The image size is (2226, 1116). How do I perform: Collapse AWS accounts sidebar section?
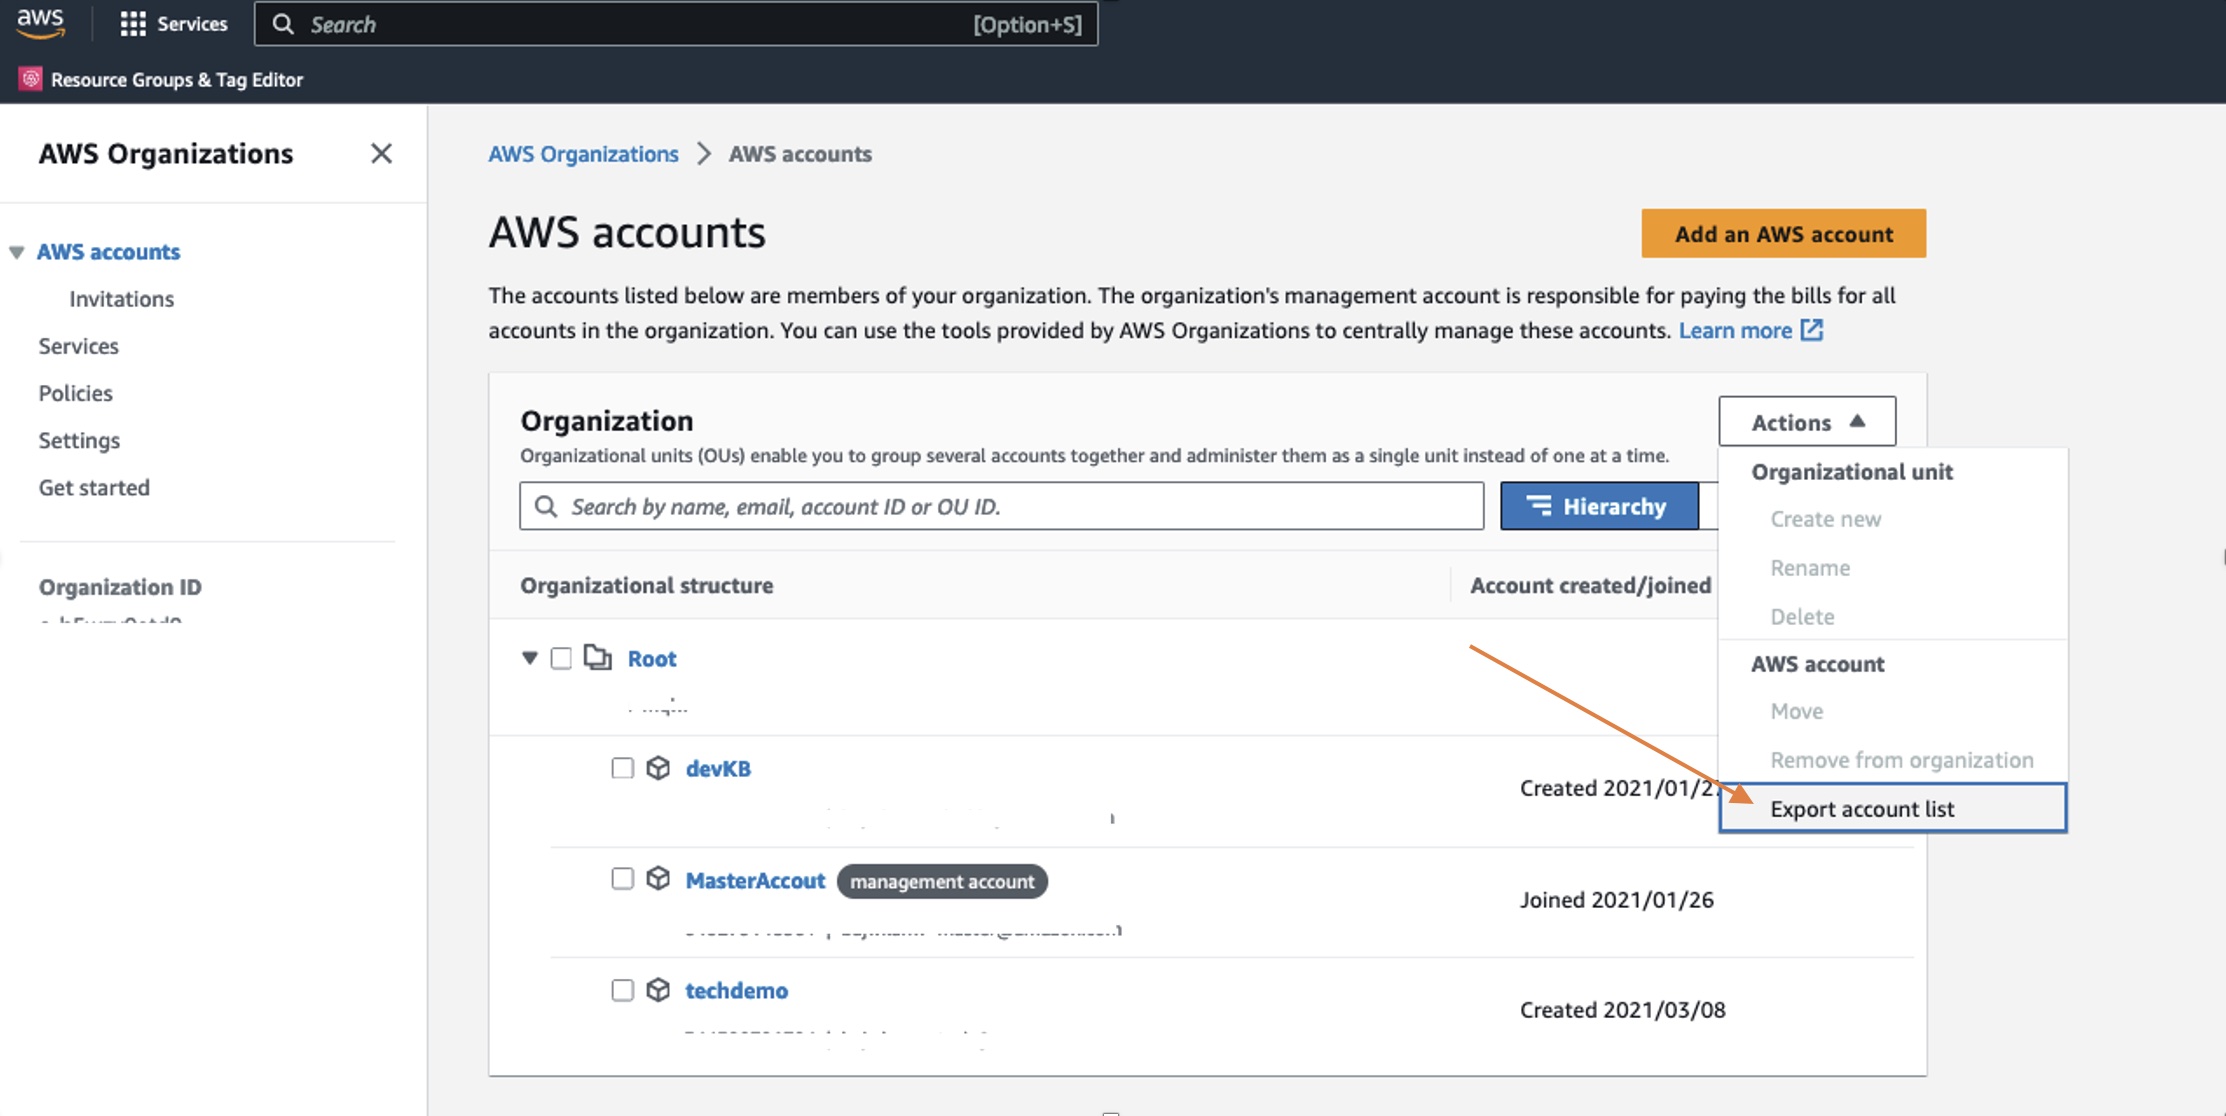[x=17, y=252]
